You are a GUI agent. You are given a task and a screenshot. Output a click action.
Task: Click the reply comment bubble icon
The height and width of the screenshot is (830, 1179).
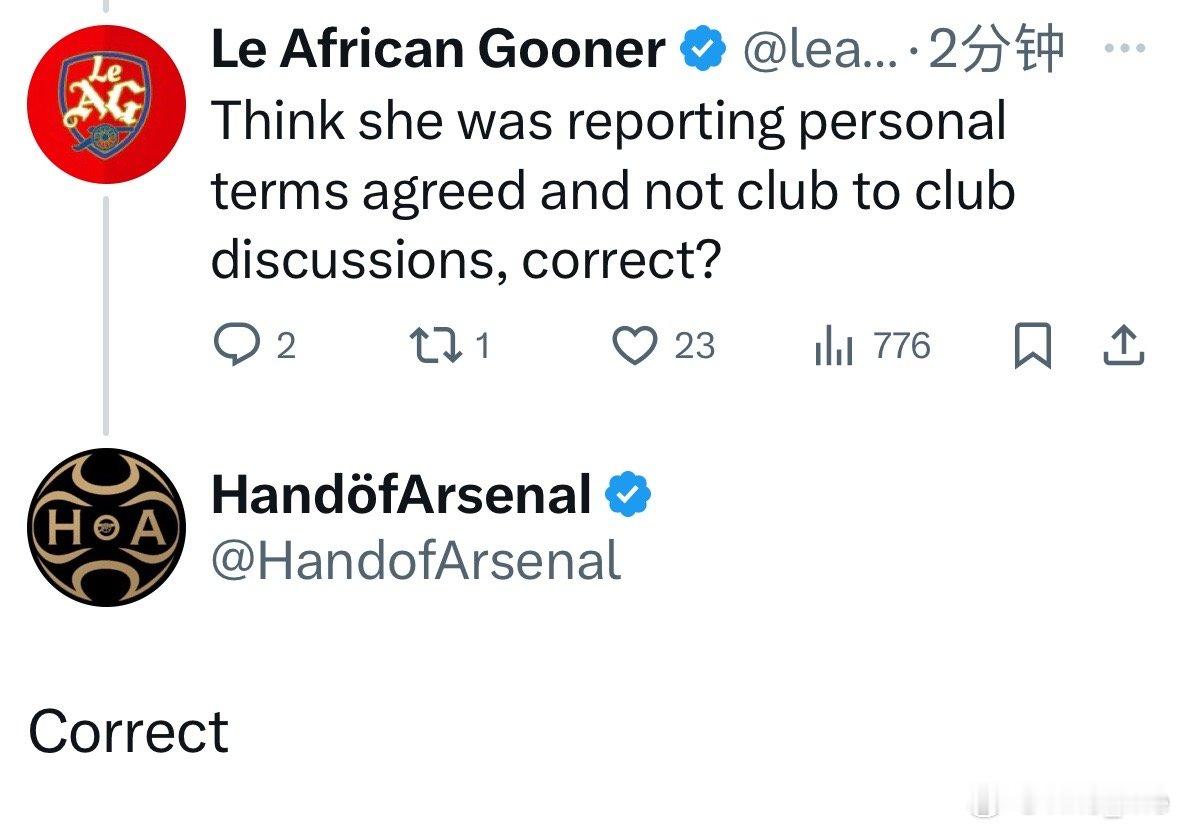point(237,345)
